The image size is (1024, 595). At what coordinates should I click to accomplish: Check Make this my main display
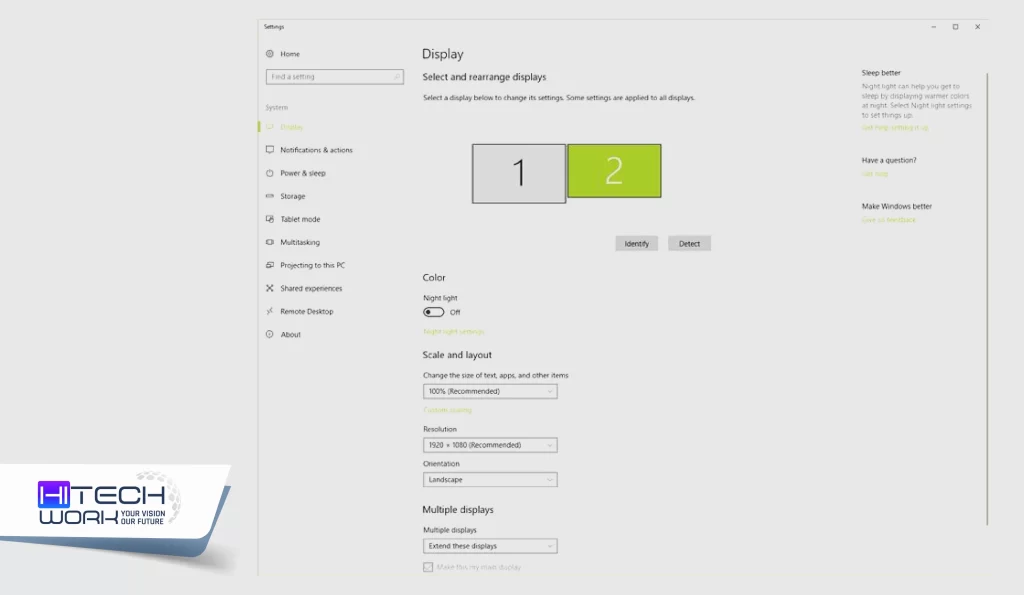(x=426, y=566)
